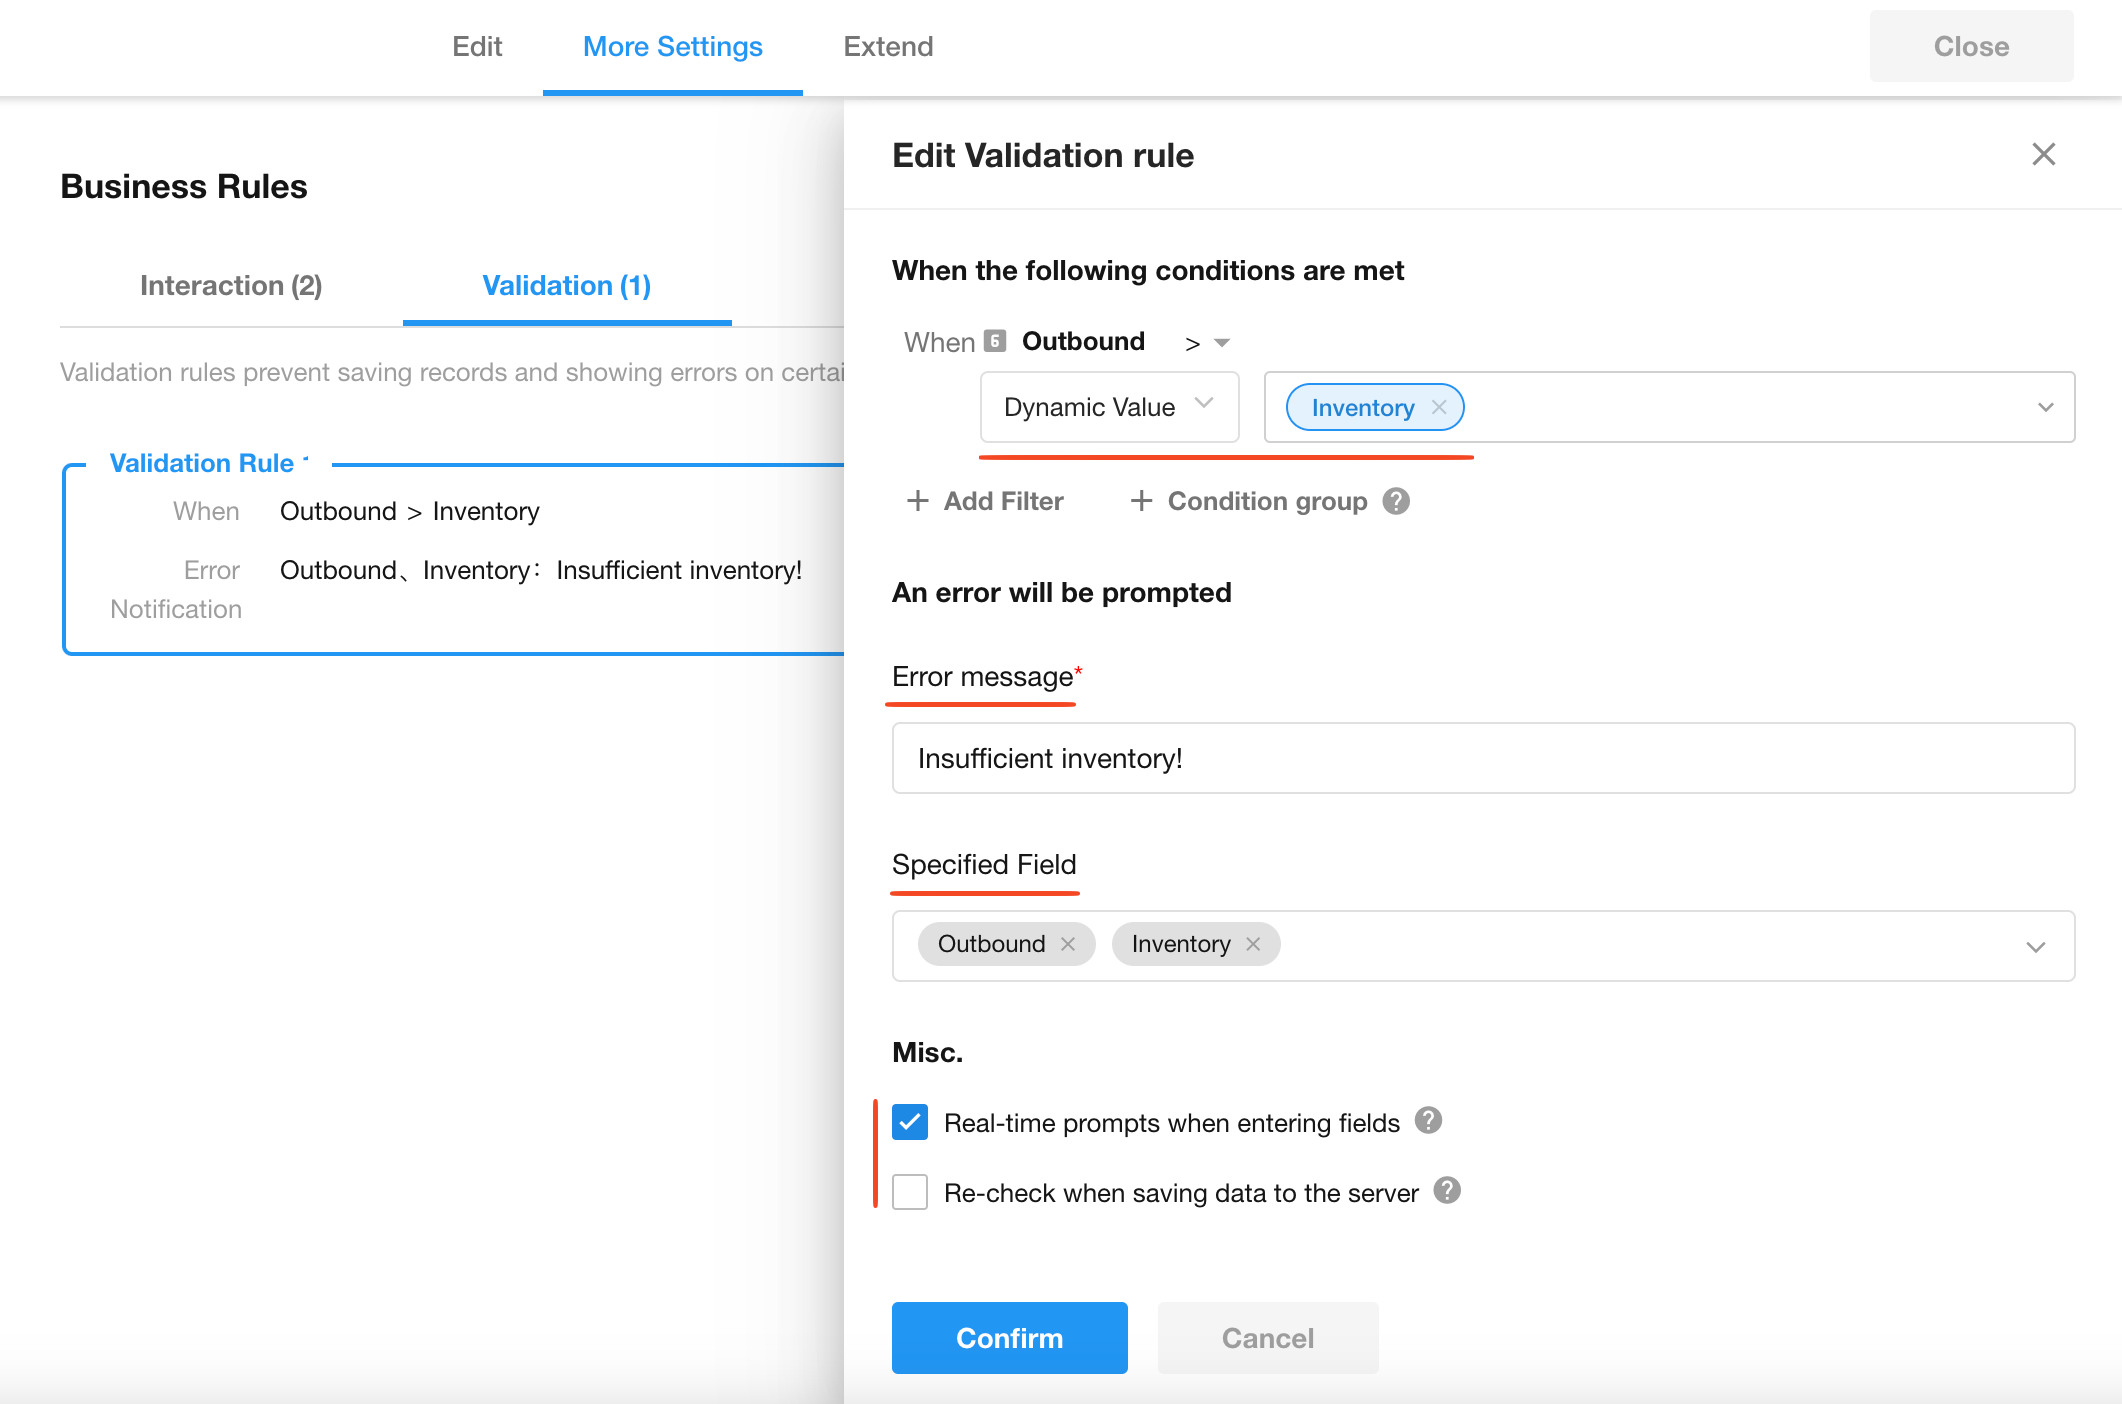Enable Re-check when saving data to server

click(910, 1192)
